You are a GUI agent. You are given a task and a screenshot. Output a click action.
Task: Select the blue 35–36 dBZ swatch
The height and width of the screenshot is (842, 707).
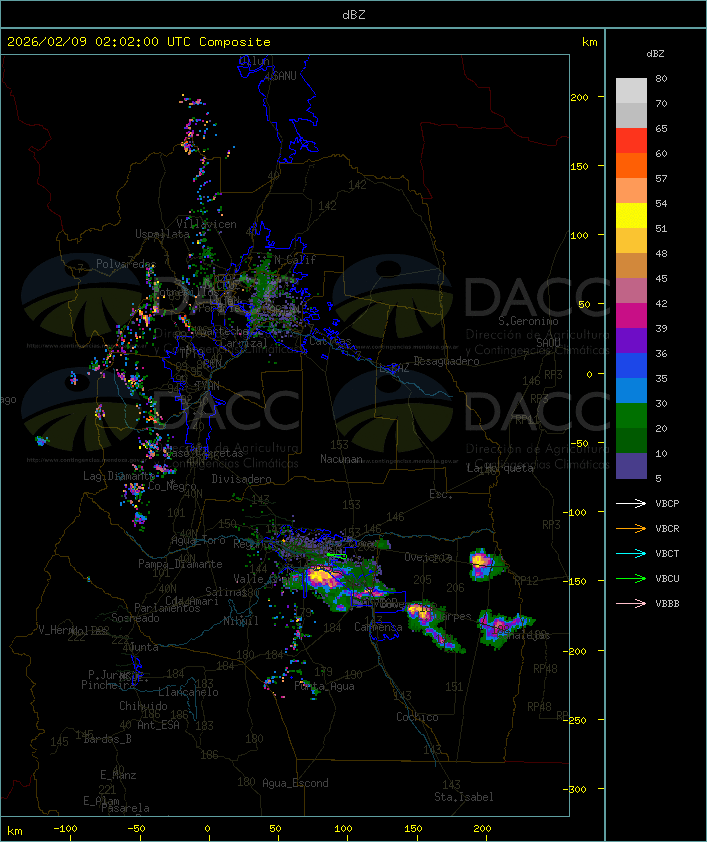[x=631, y=366]
